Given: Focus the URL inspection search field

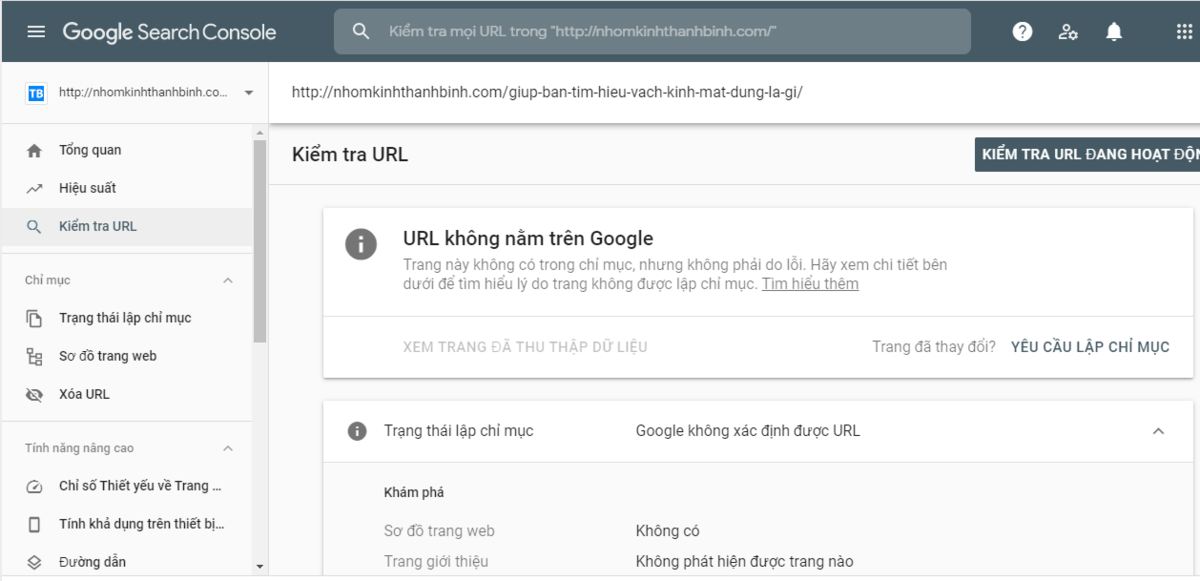Looking at the screenshot, I should pos(660,32).
